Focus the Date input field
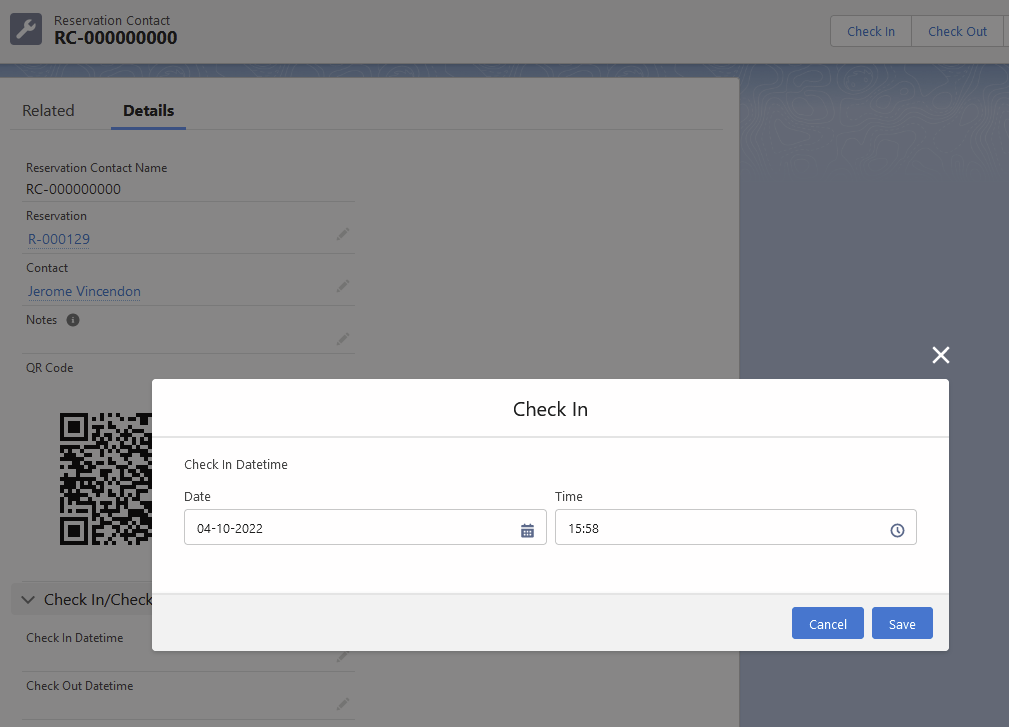This screenshot has height=727, width=1009. pos(350,528)
